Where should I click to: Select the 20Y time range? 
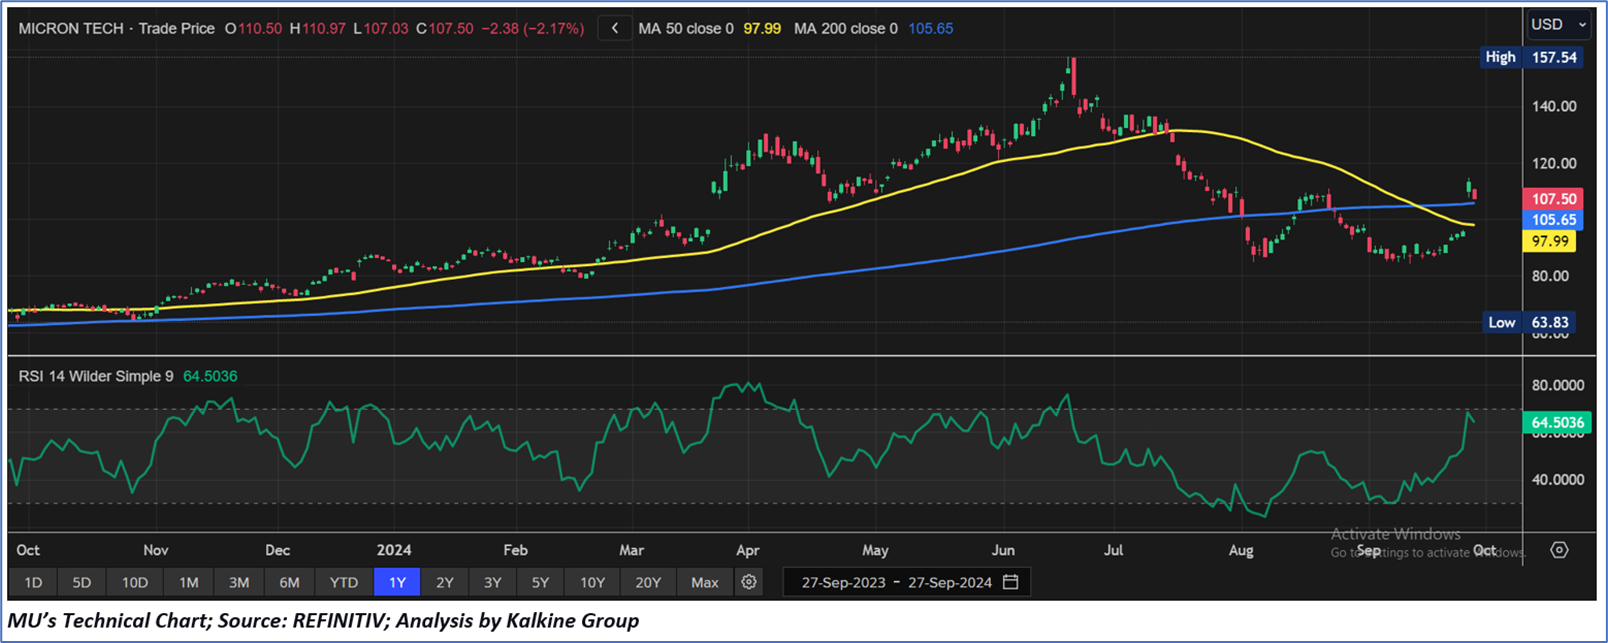(648, 582)
